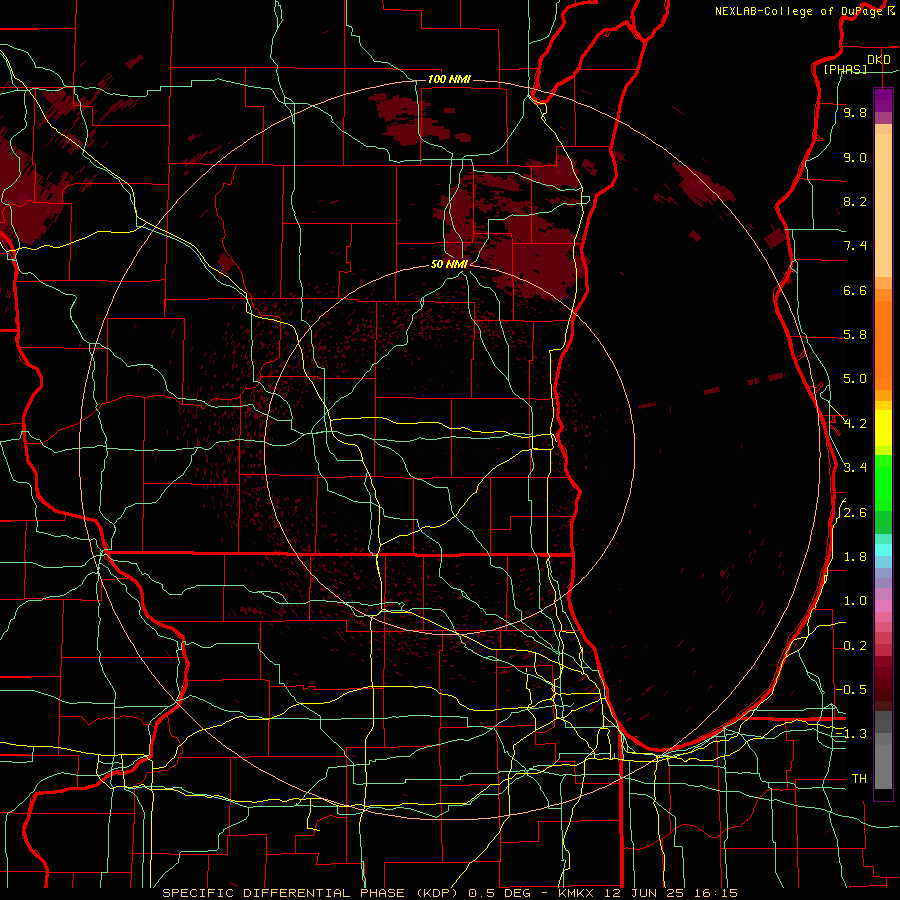This screenshot has width=900, height=900.
Task: Click the KMKX station identifier
Action: pyautogui.click(x=577, y=893)
